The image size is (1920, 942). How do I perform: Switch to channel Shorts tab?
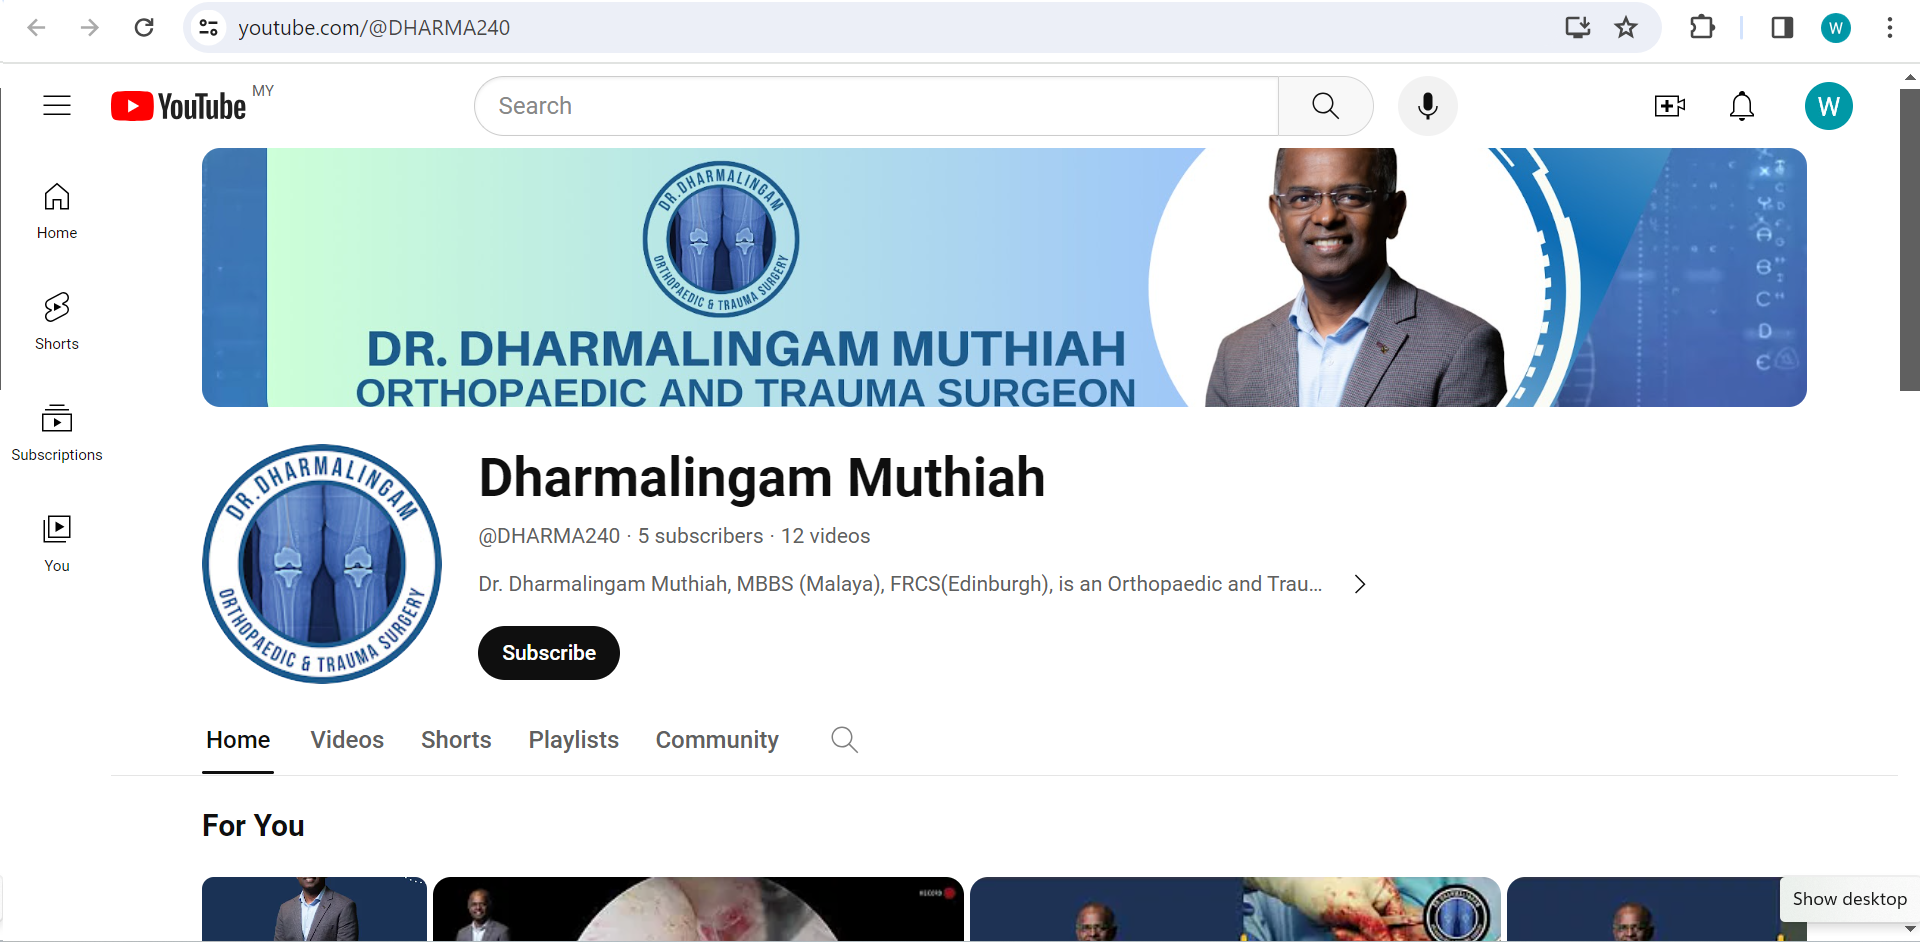point(456,740)
